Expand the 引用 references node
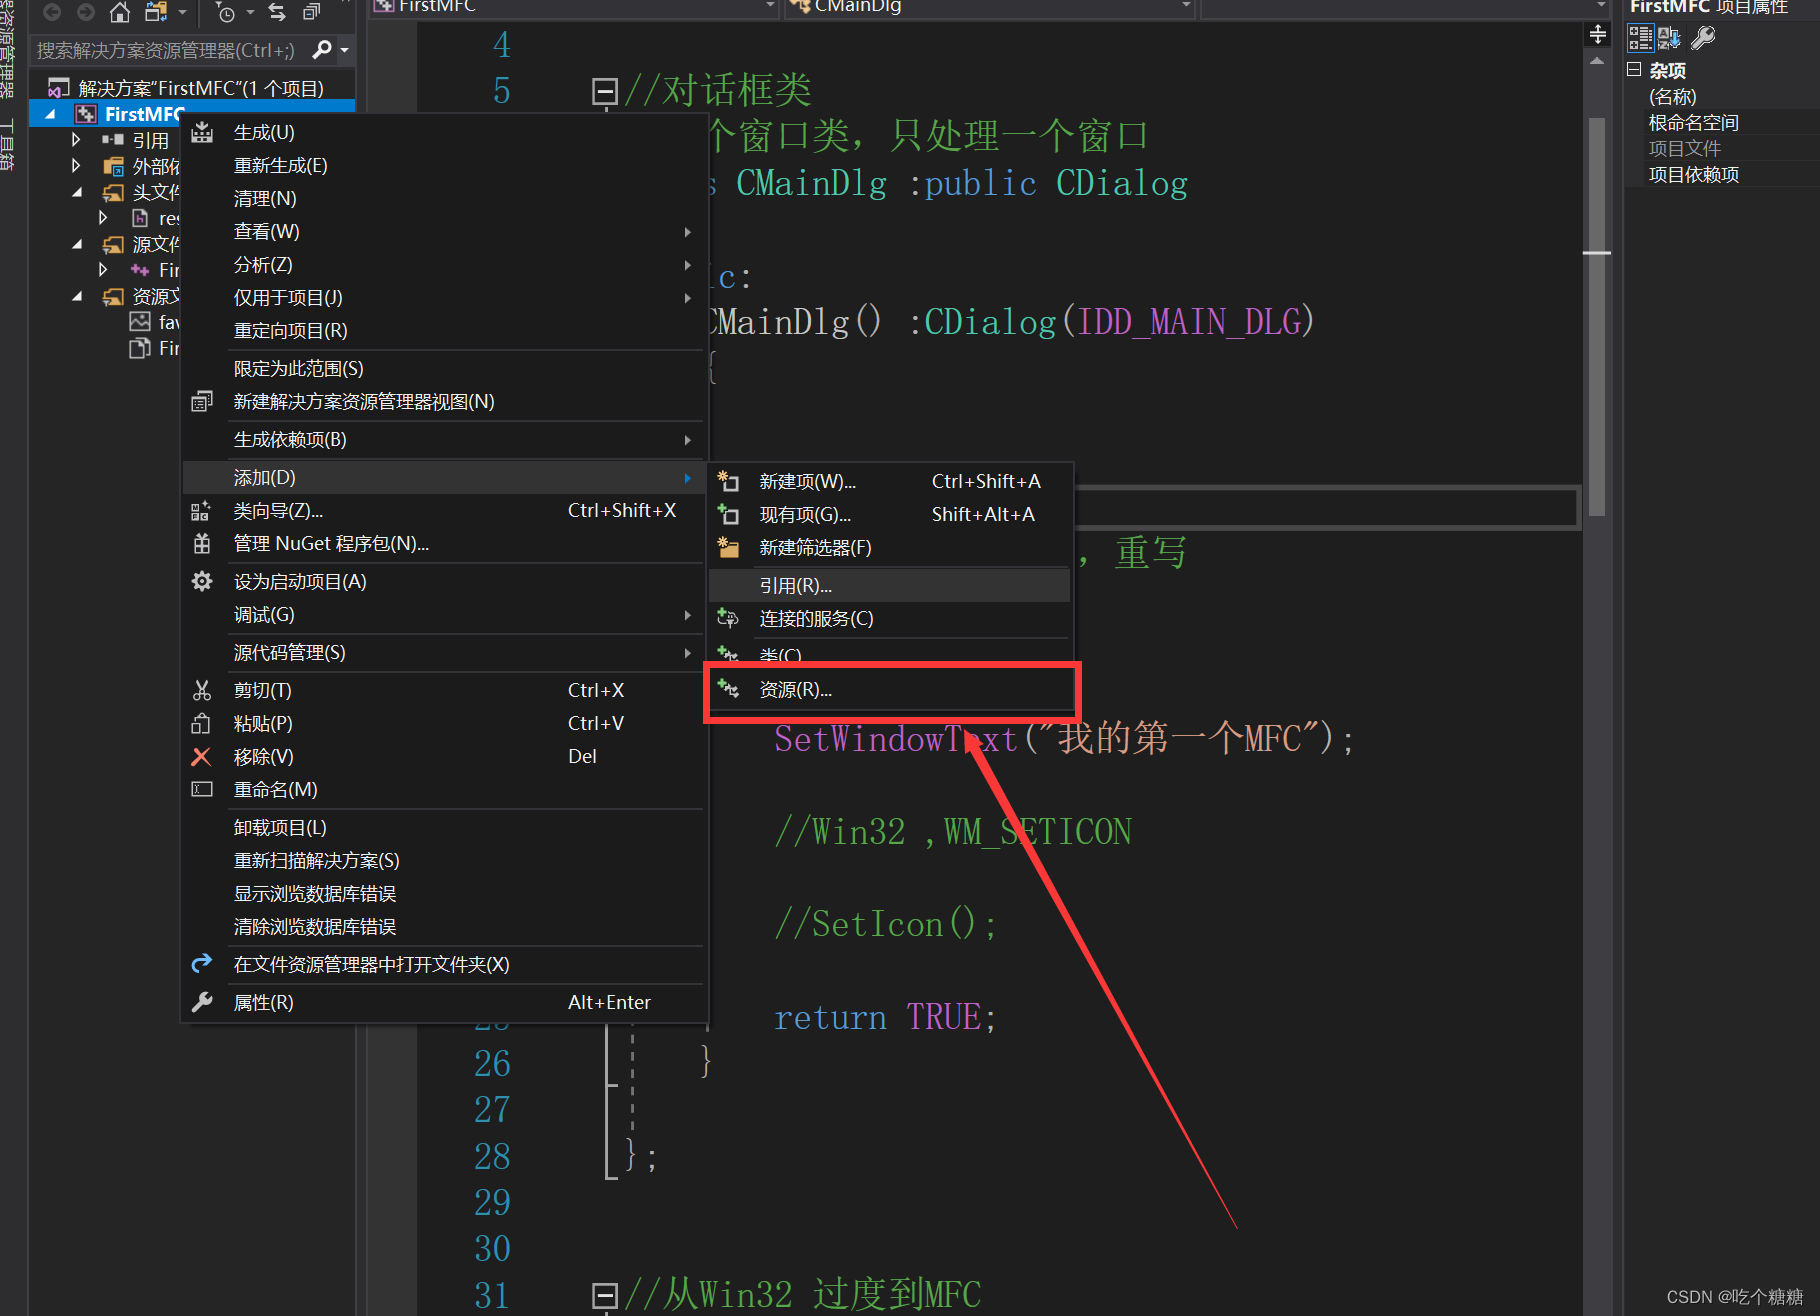This screenshot has height=1316, width=1820. tap(76, 139)
